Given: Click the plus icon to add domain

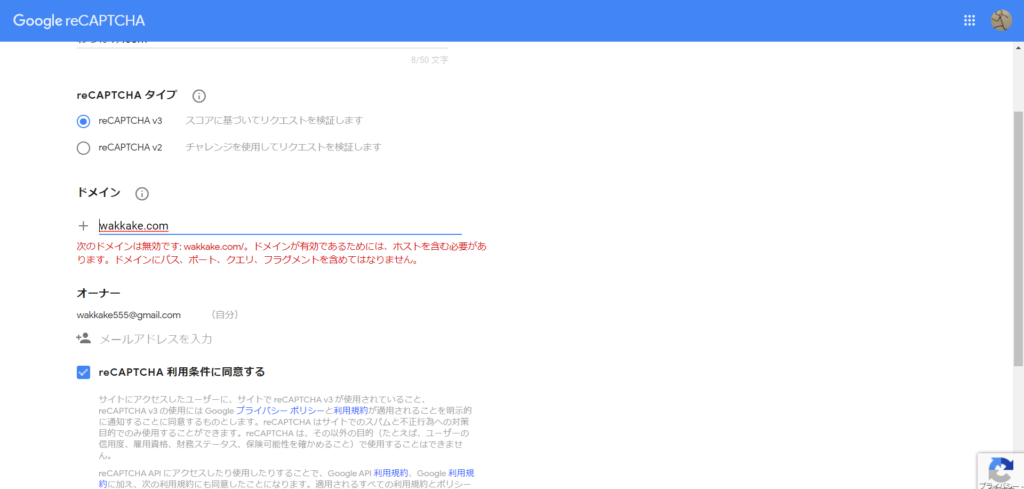Looking at the screenshot, I should (x=83, y=226).
